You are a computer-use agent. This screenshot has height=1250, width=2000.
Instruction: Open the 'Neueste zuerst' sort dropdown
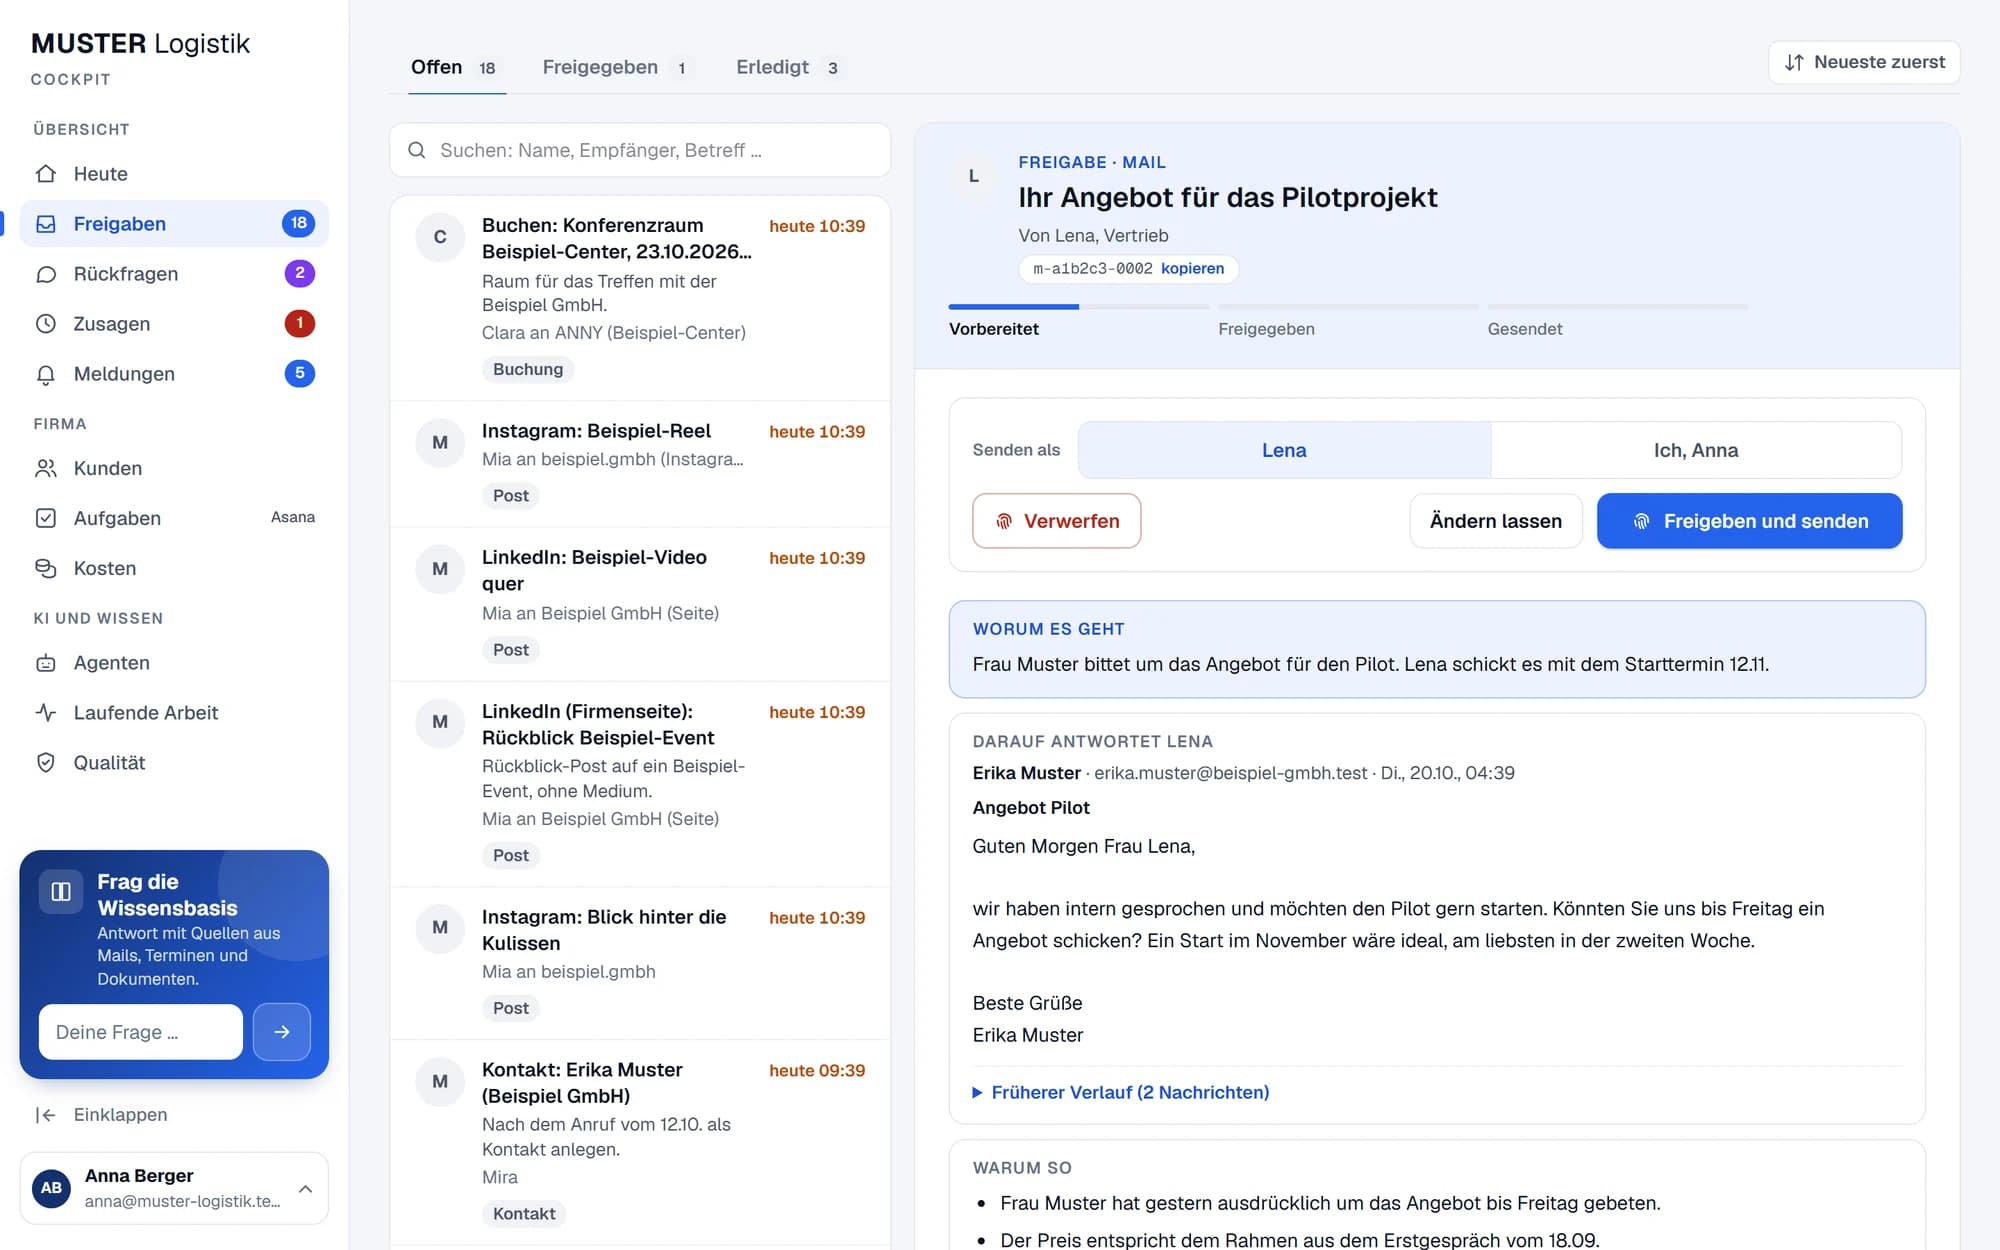1864,62
